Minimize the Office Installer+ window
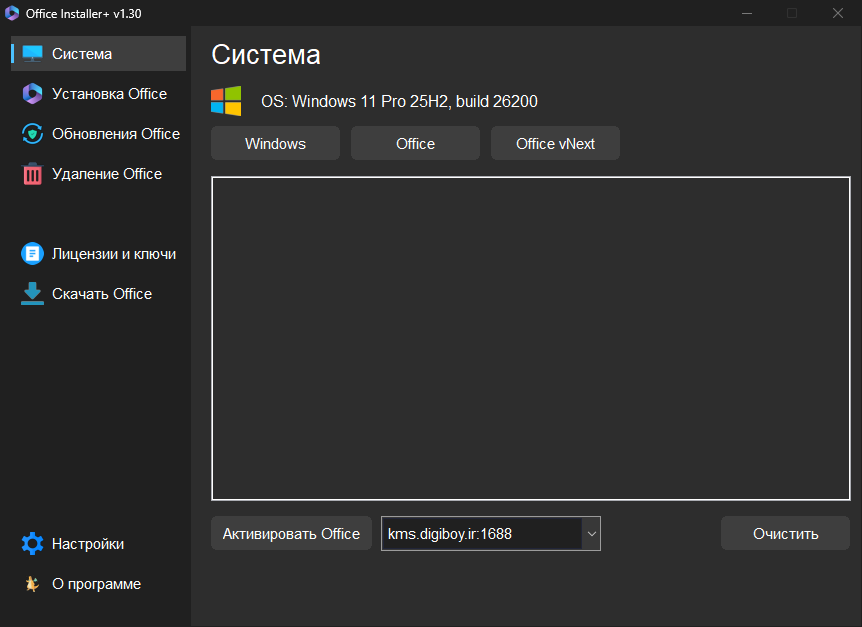 point(747,13)
